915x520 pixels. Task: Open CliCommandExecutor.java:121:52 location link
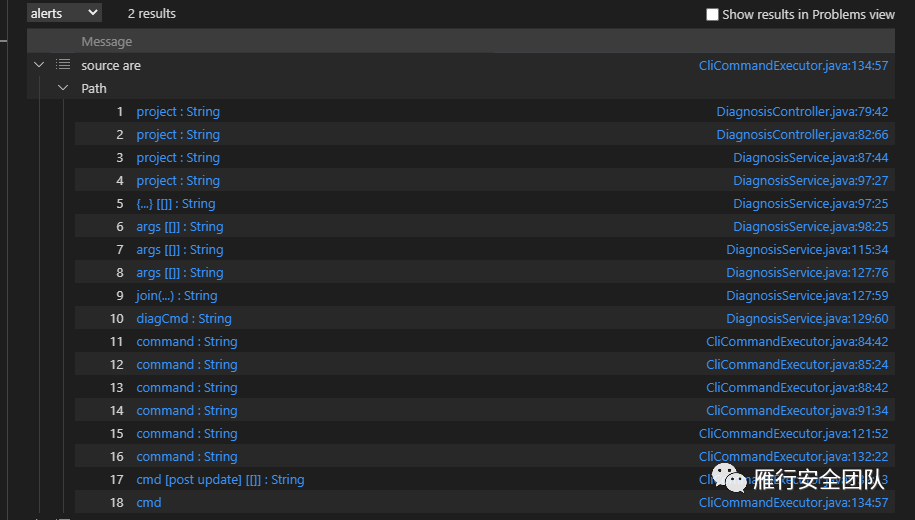coord(793,434)
